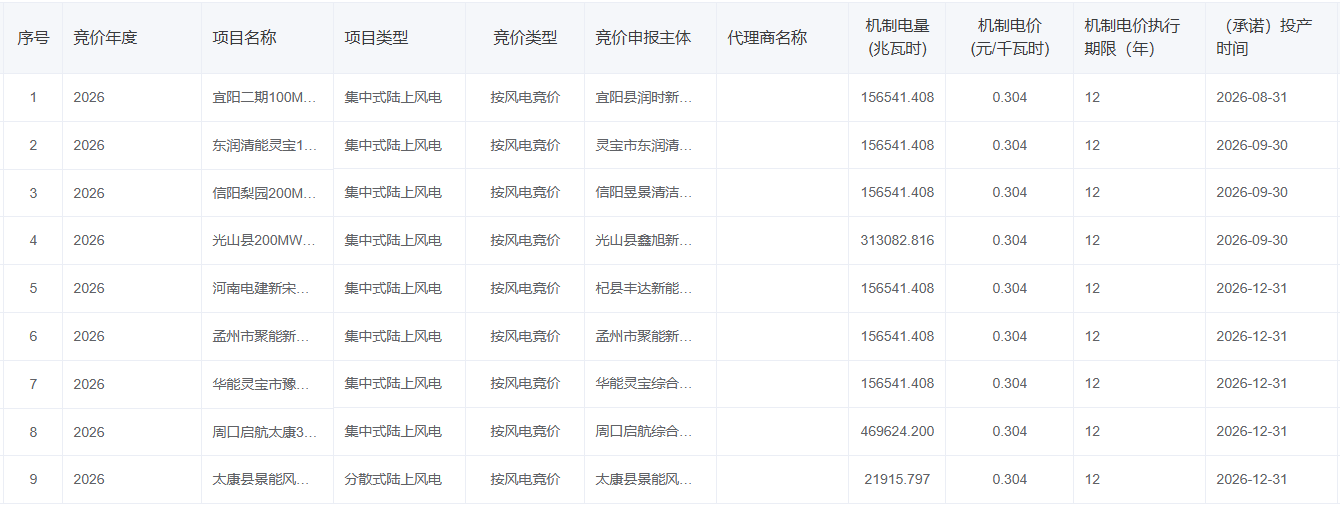This screenshot has height=505, width=1340.
Task: Select the 代理商名称 column header
Action: click(x=767, y=38)
